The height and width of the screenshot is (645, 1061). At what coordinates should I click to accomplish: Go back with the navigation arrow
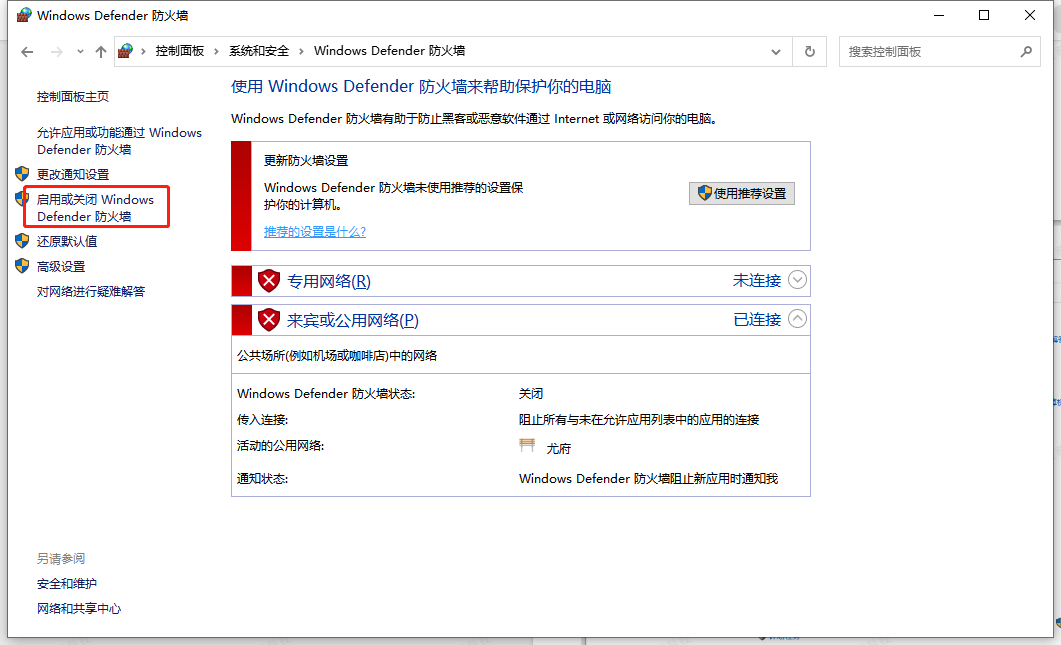point(27,51)
